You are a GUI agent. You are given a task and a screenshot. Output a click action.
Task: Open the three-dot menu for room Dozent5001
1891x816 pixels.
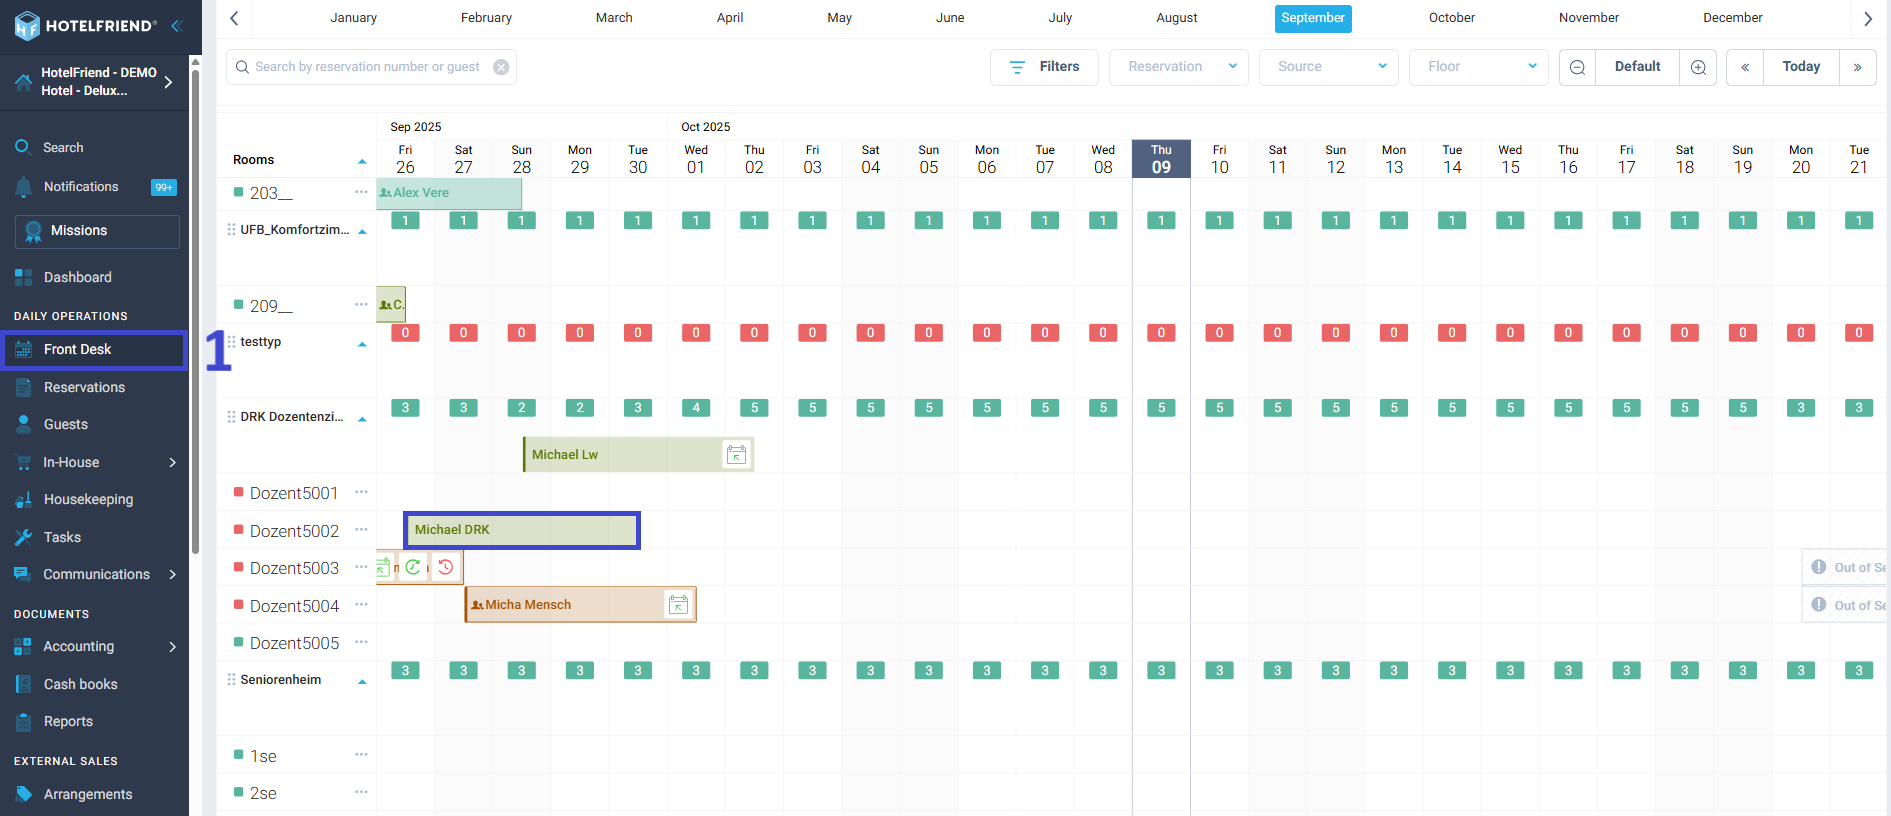(x=361, y=492)
